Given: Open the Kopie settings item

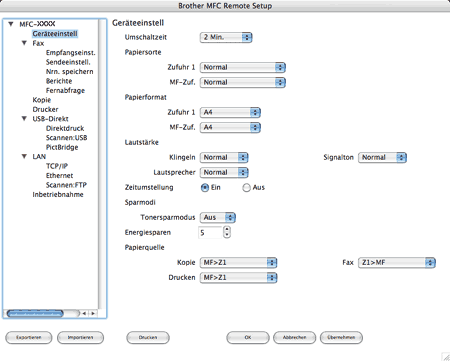Looking at the screenshot, I should point(42,100).
